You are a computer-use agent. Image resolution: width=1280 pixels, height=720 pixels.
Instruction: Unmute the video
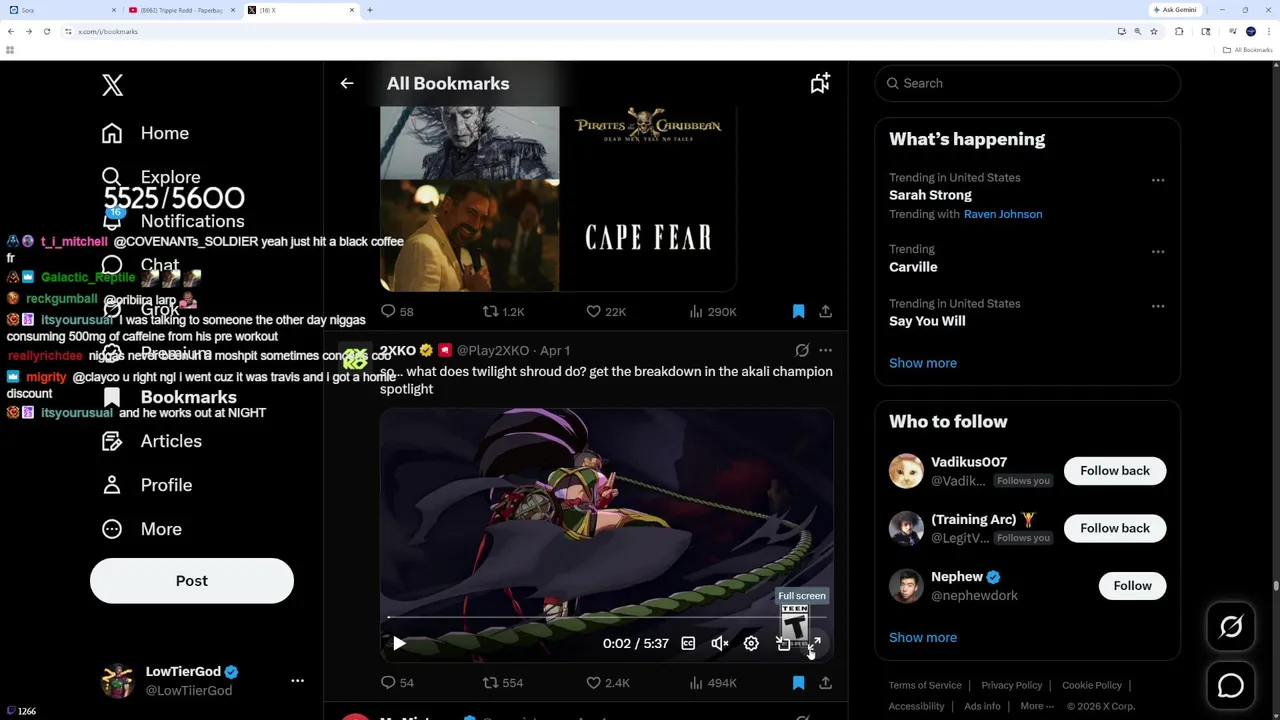(x=720, y=644)
